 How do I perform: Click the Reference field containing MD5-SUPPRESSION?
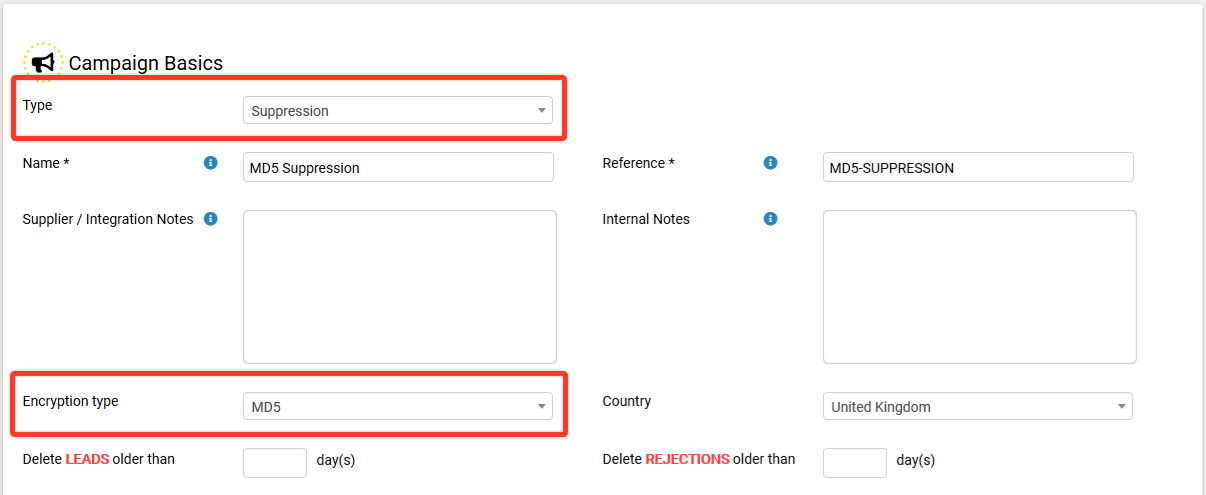click(978, 167)
